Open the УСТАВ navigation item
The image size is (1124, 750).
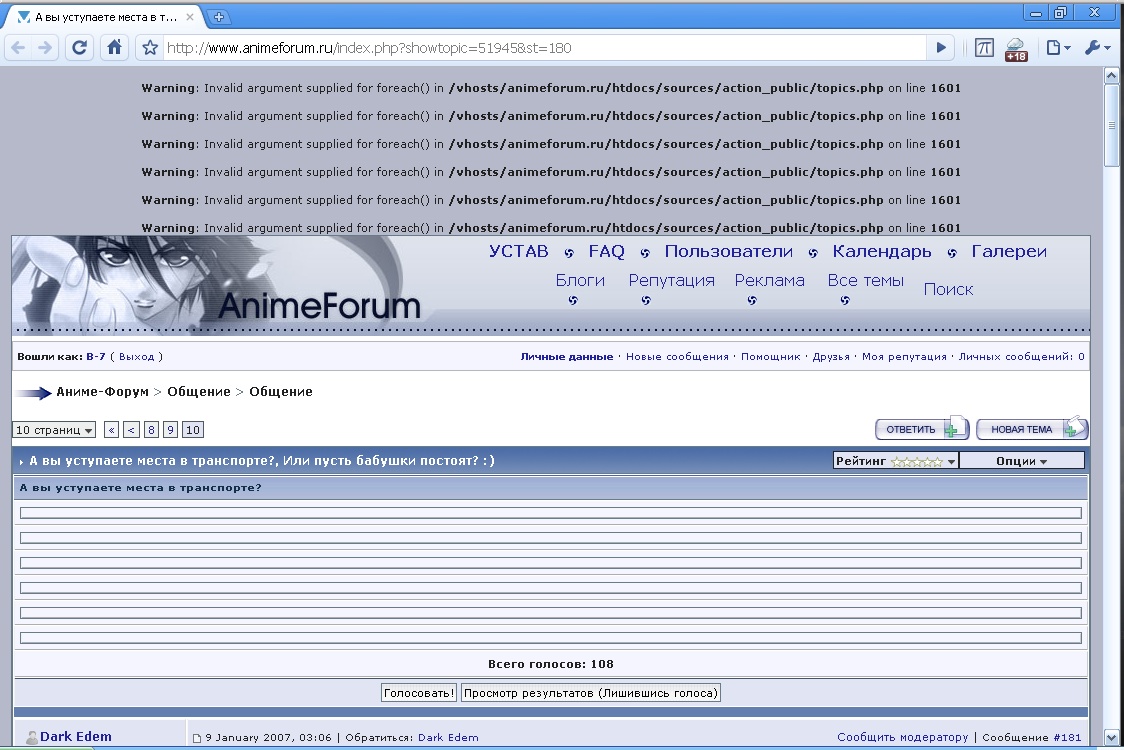click(x=518, y=252)
